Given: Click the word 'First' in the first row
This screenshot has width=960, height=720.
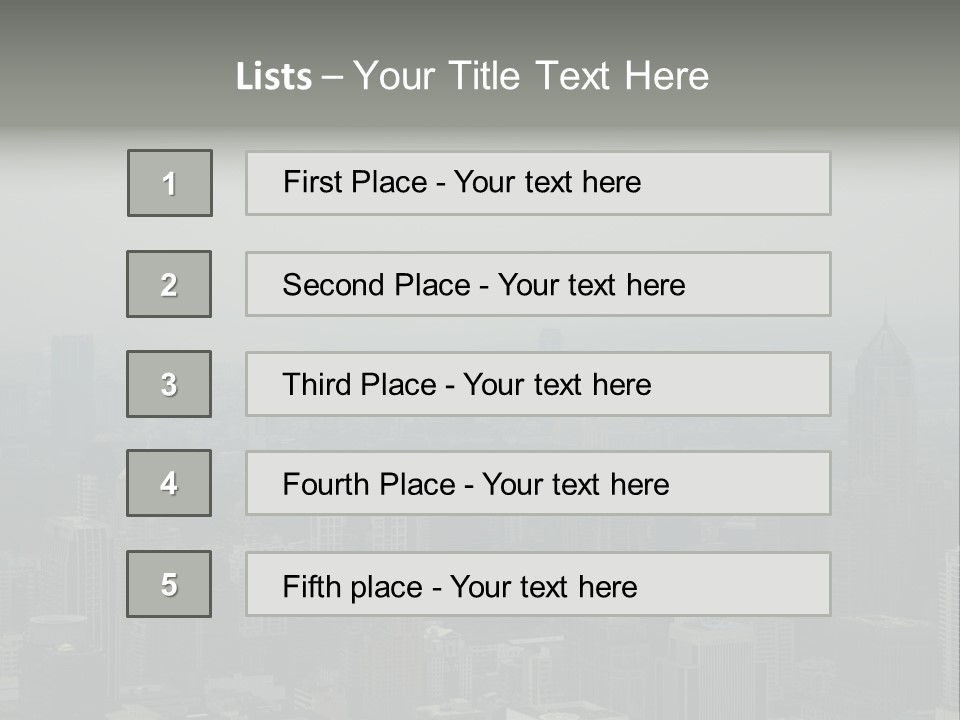Looking at the screenshot, I should coord(310,182).
